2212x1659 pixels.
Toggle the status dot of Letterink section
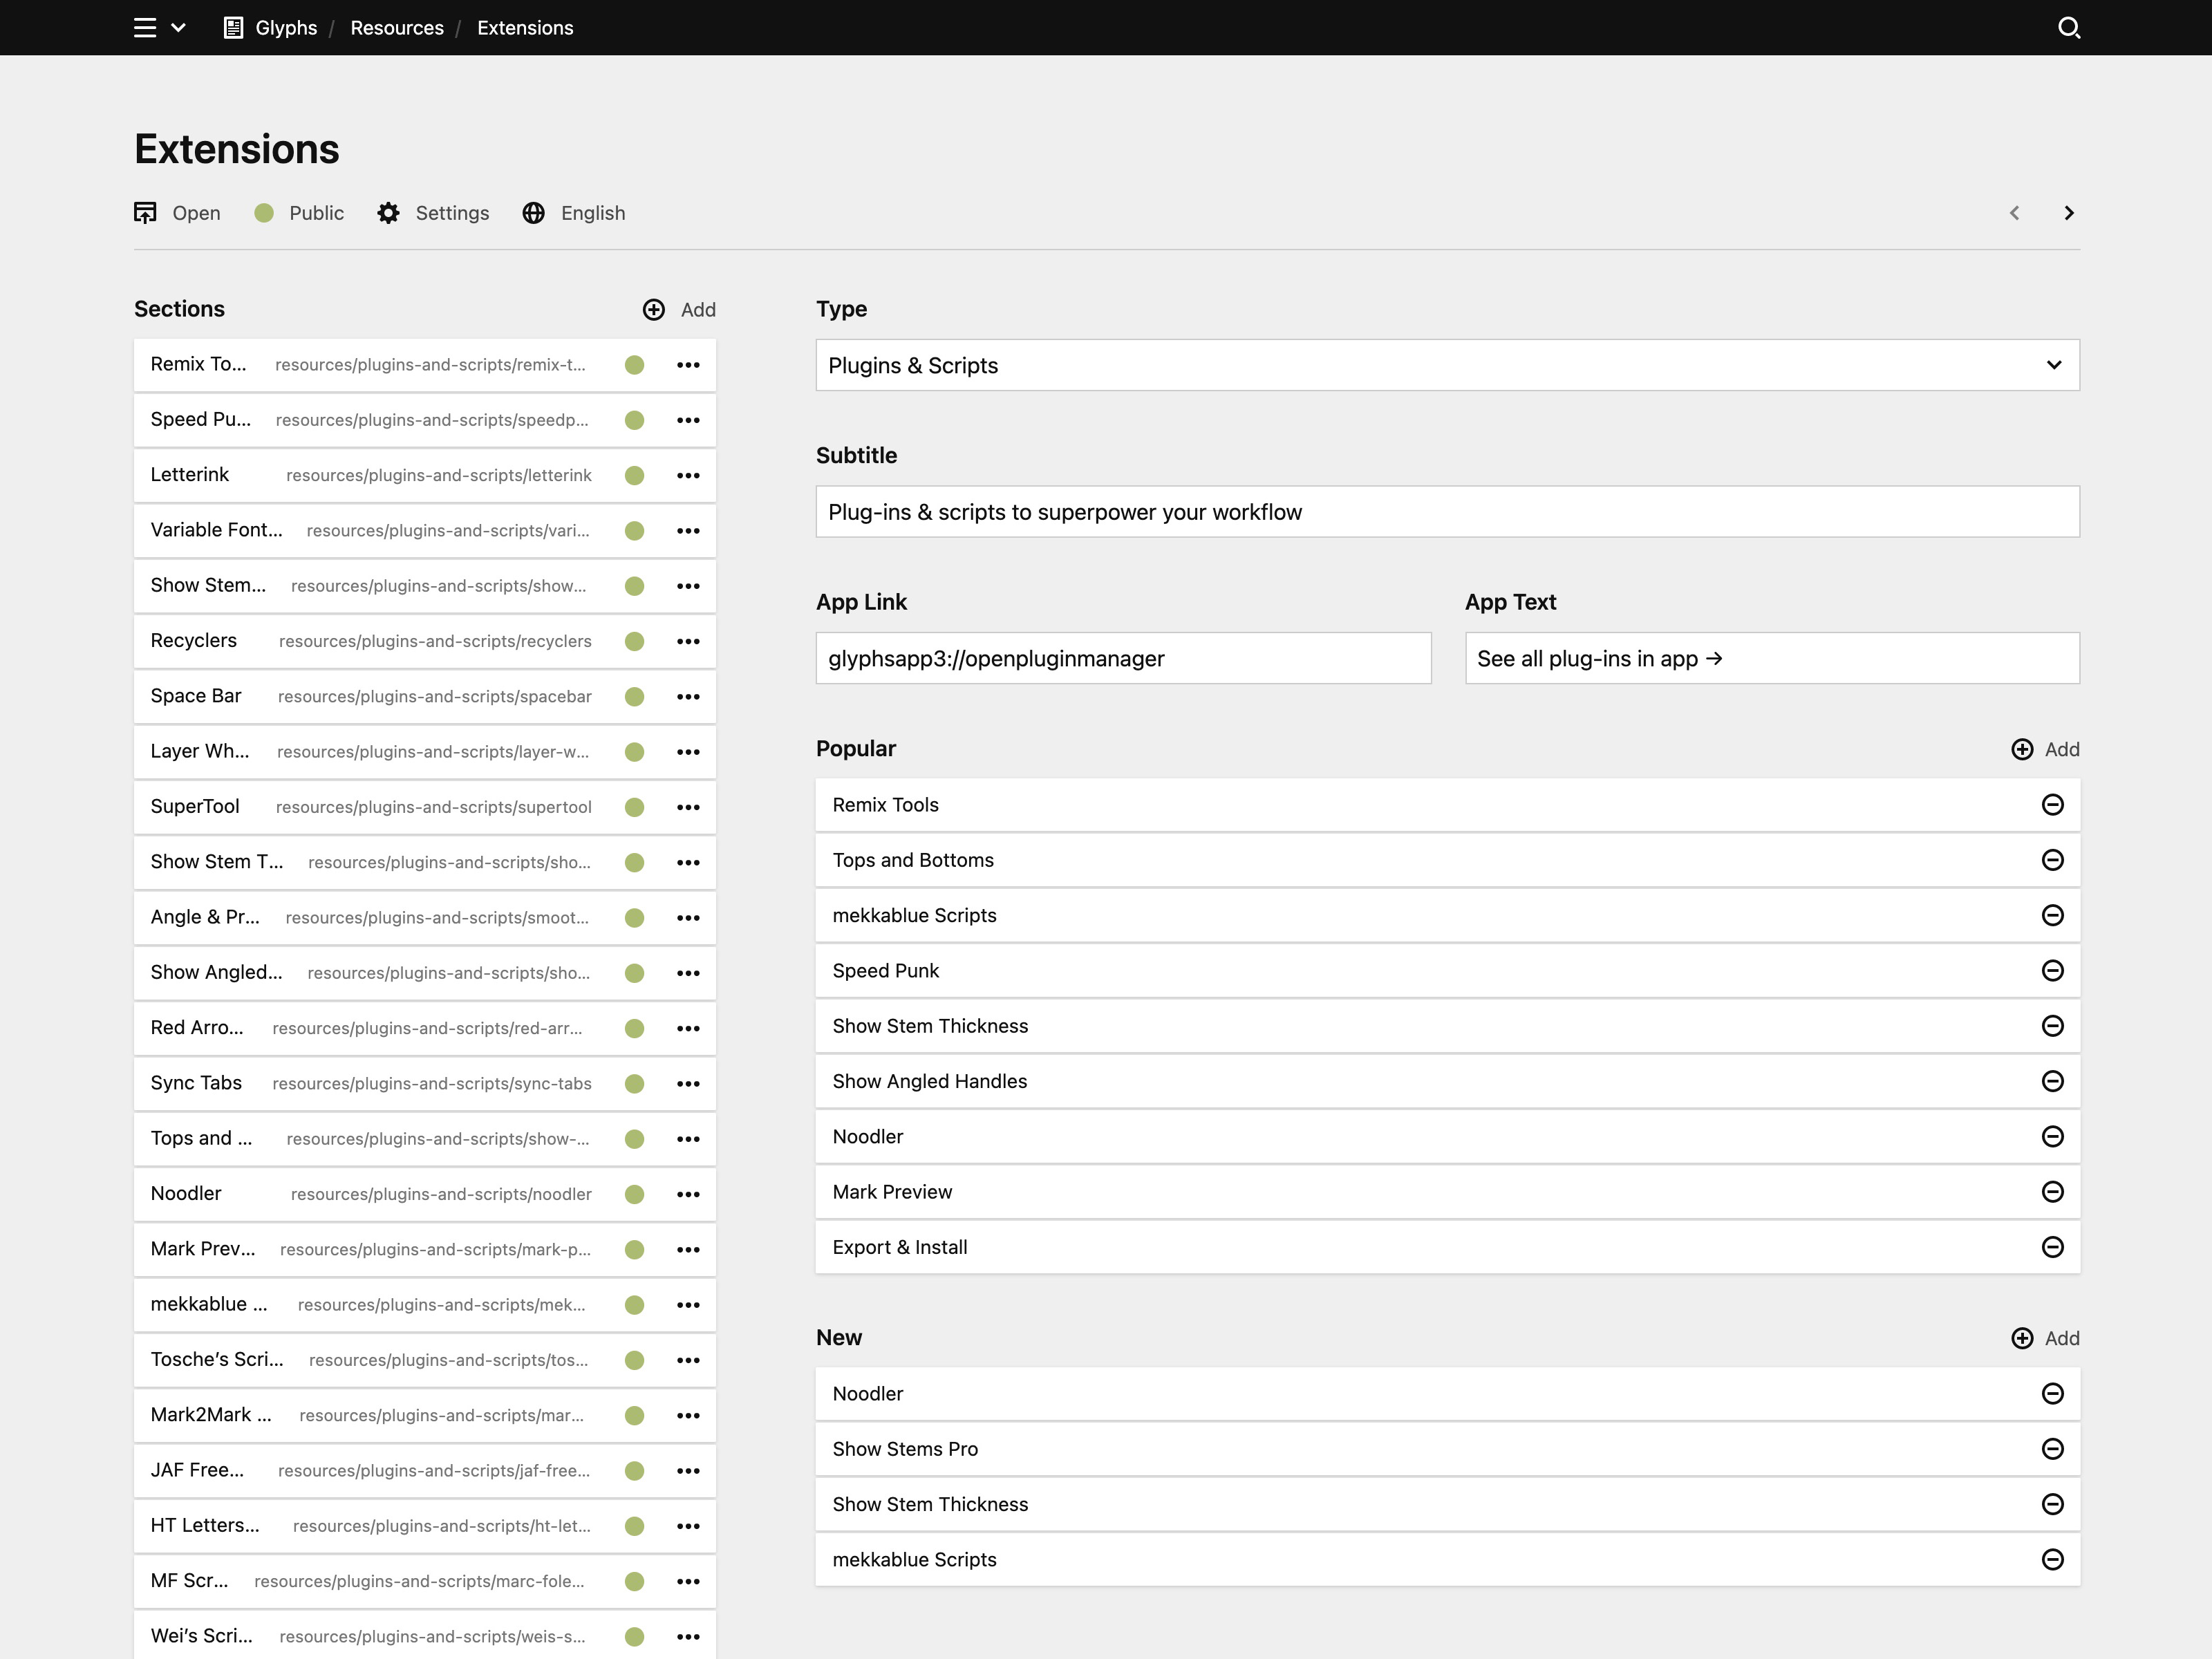coord(634,475)
